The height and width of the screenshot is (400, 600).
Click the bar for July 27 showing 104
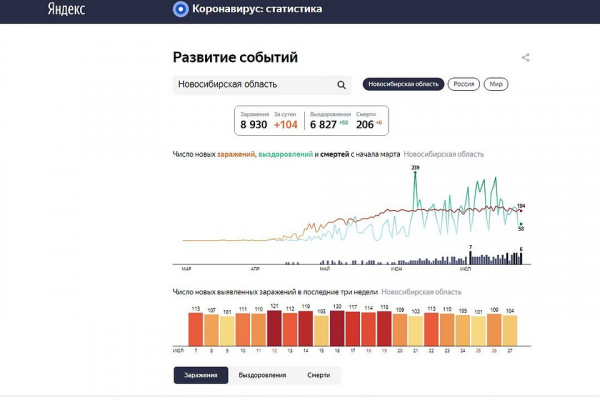[509, 329]
